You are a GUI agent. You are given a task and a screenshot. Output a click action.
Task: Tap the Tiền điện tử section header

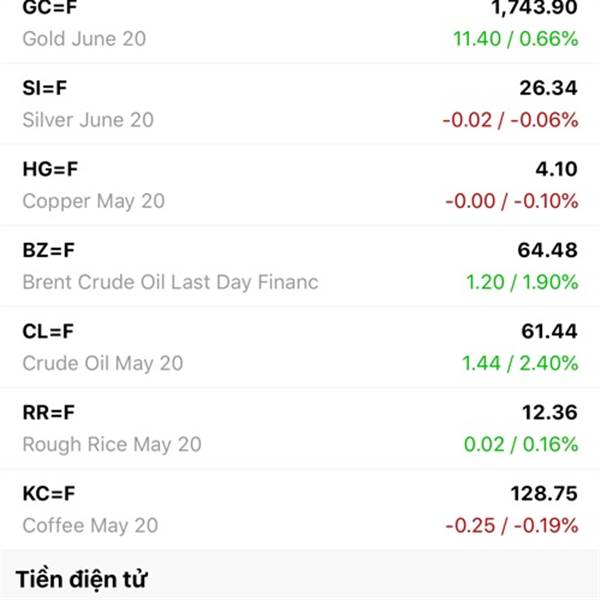[x=81, y=579]
